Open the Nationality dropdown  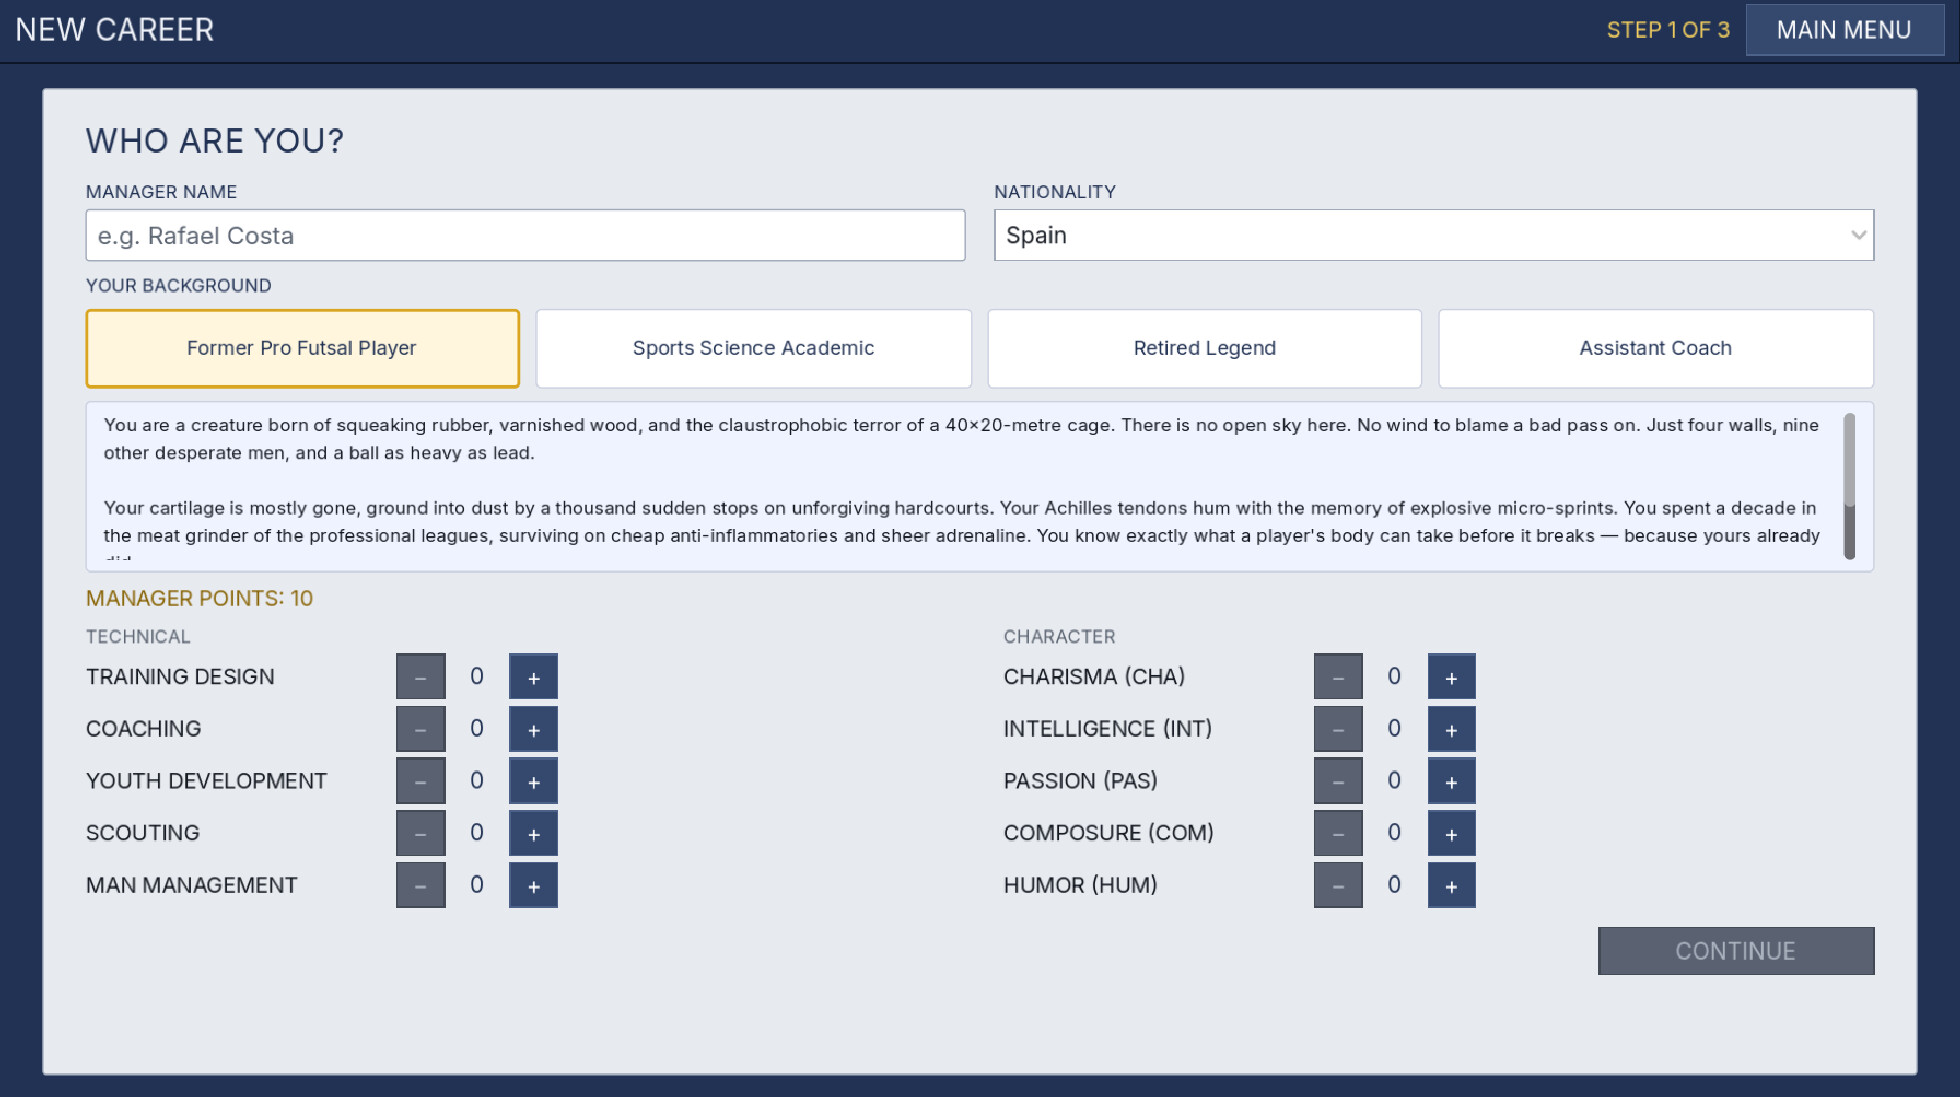1433,235
